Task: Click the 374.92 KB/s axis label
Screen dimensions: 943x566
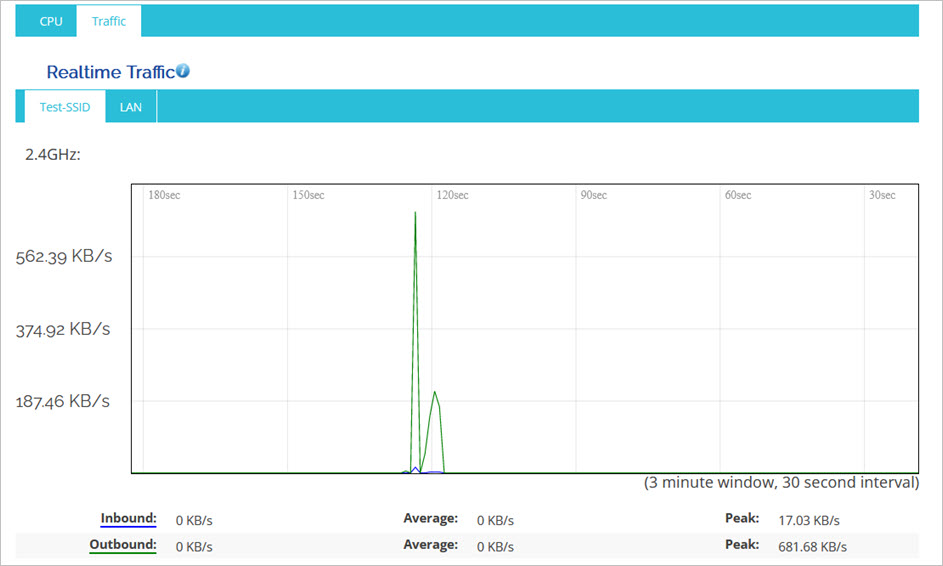Action: point(63,329)
